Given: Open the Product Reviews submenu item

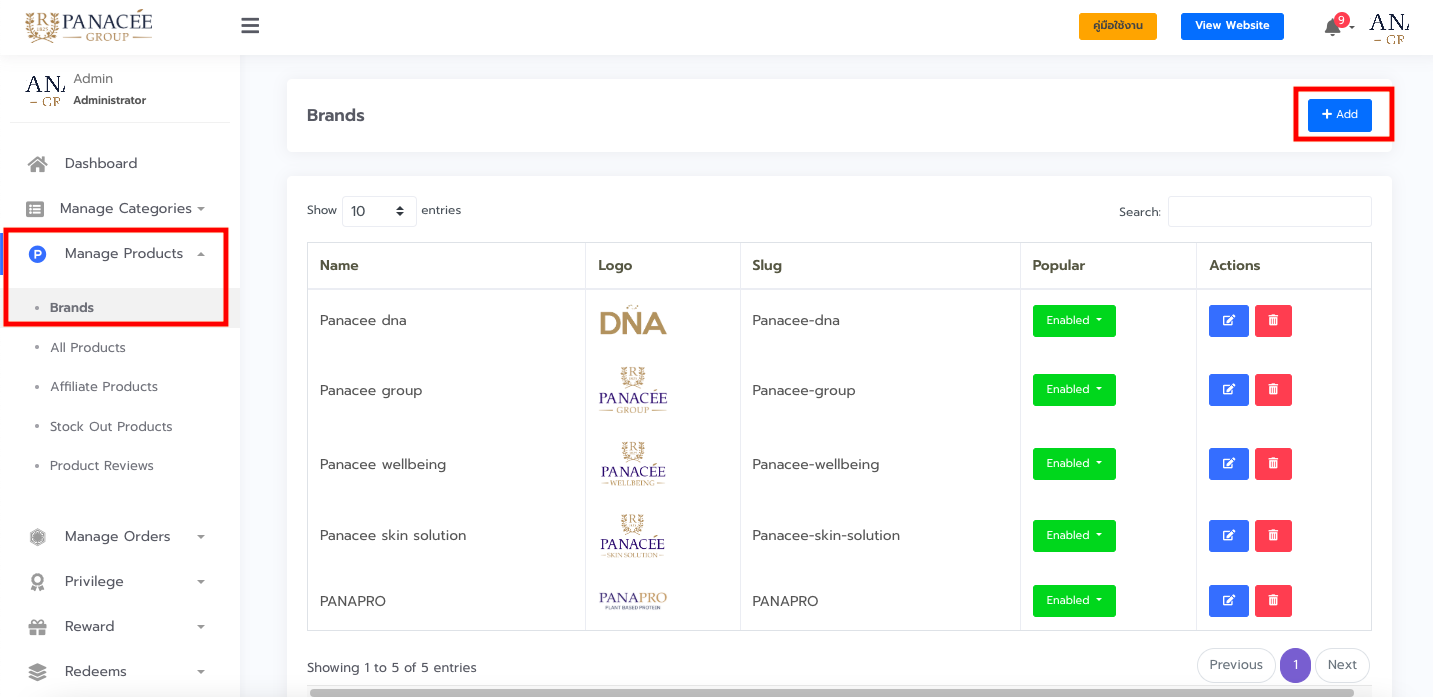Looking at the screenshot, I should pos(102,466).
